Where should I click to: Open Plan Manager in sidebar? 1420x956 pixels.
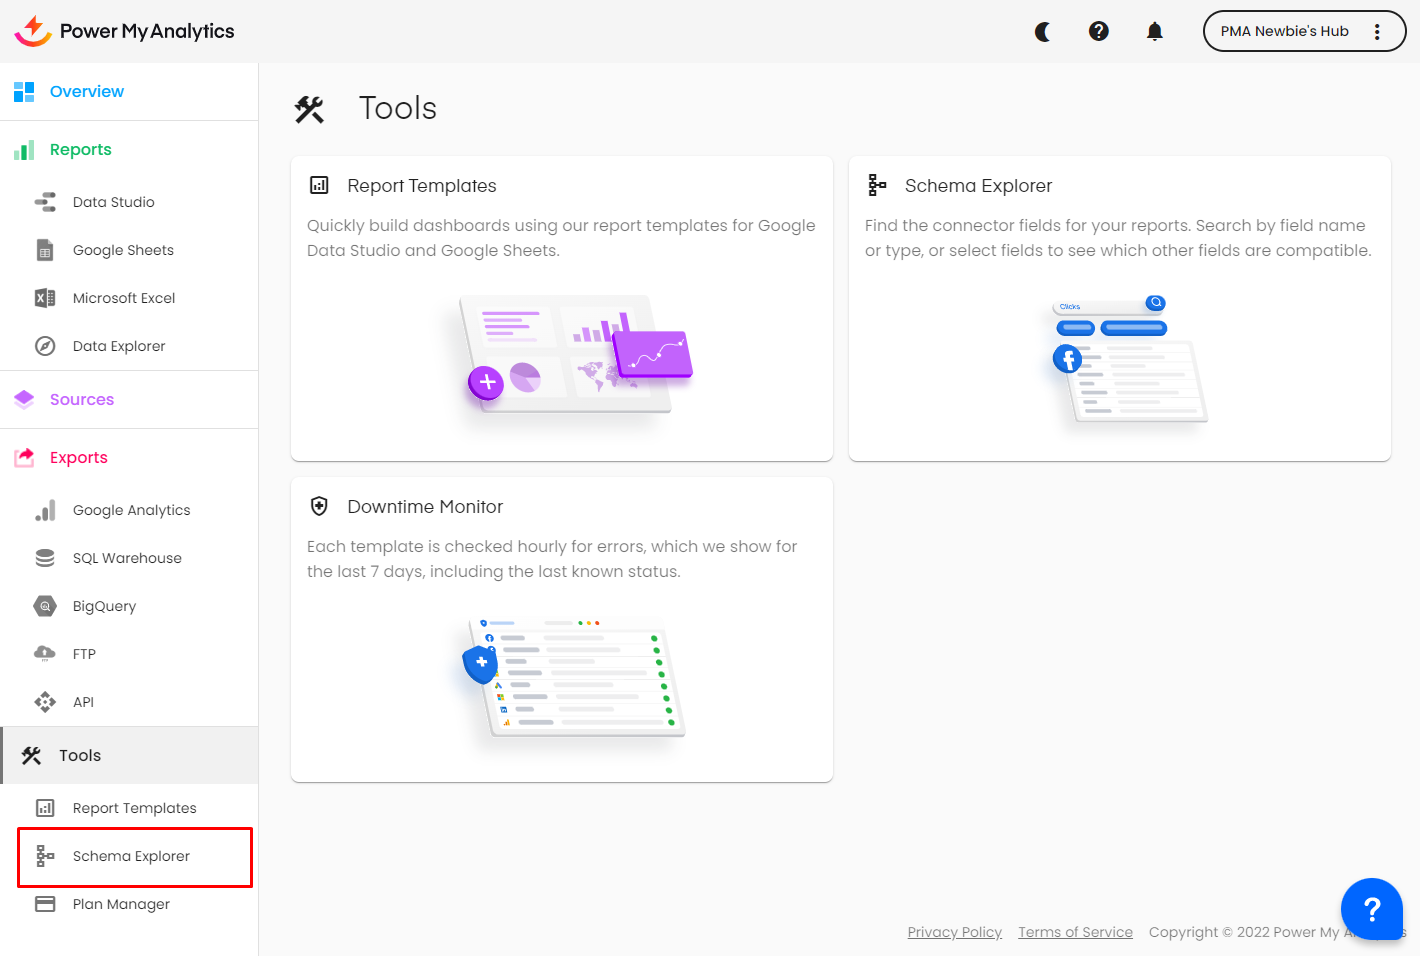click(x=121, y=904)
